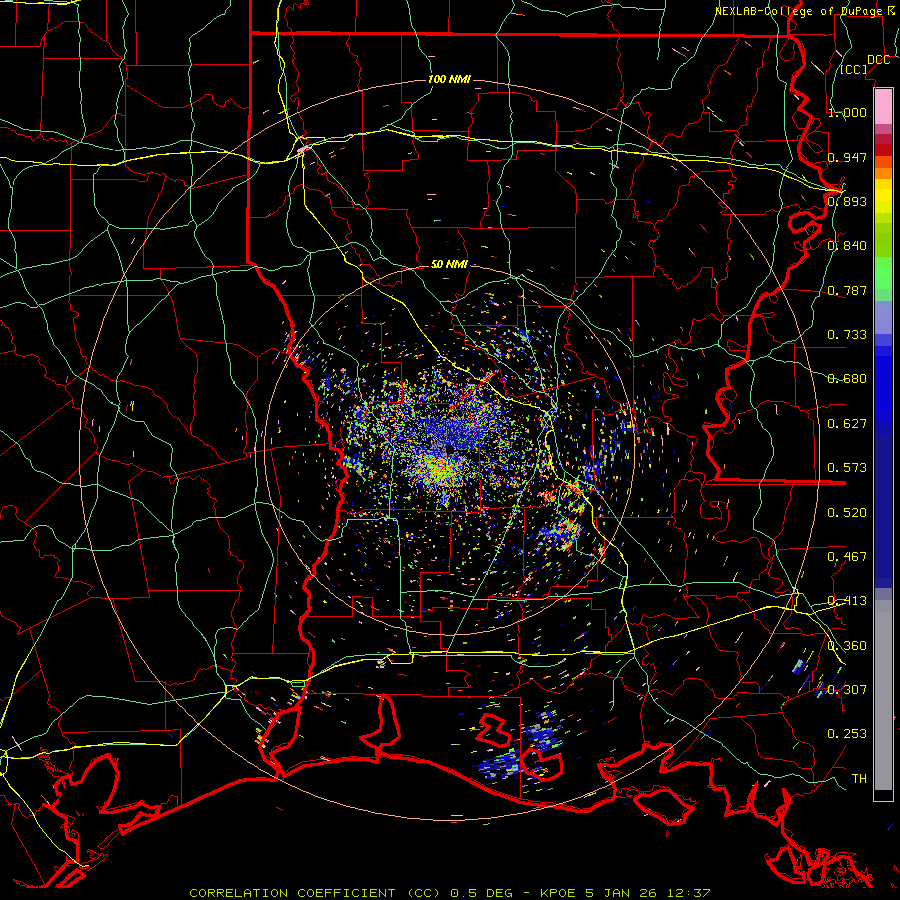Image resolution: width=900 pixels, height=900 pixels.
Task: Click the bright green swatch near 0.787
Action: coord(883,273)
